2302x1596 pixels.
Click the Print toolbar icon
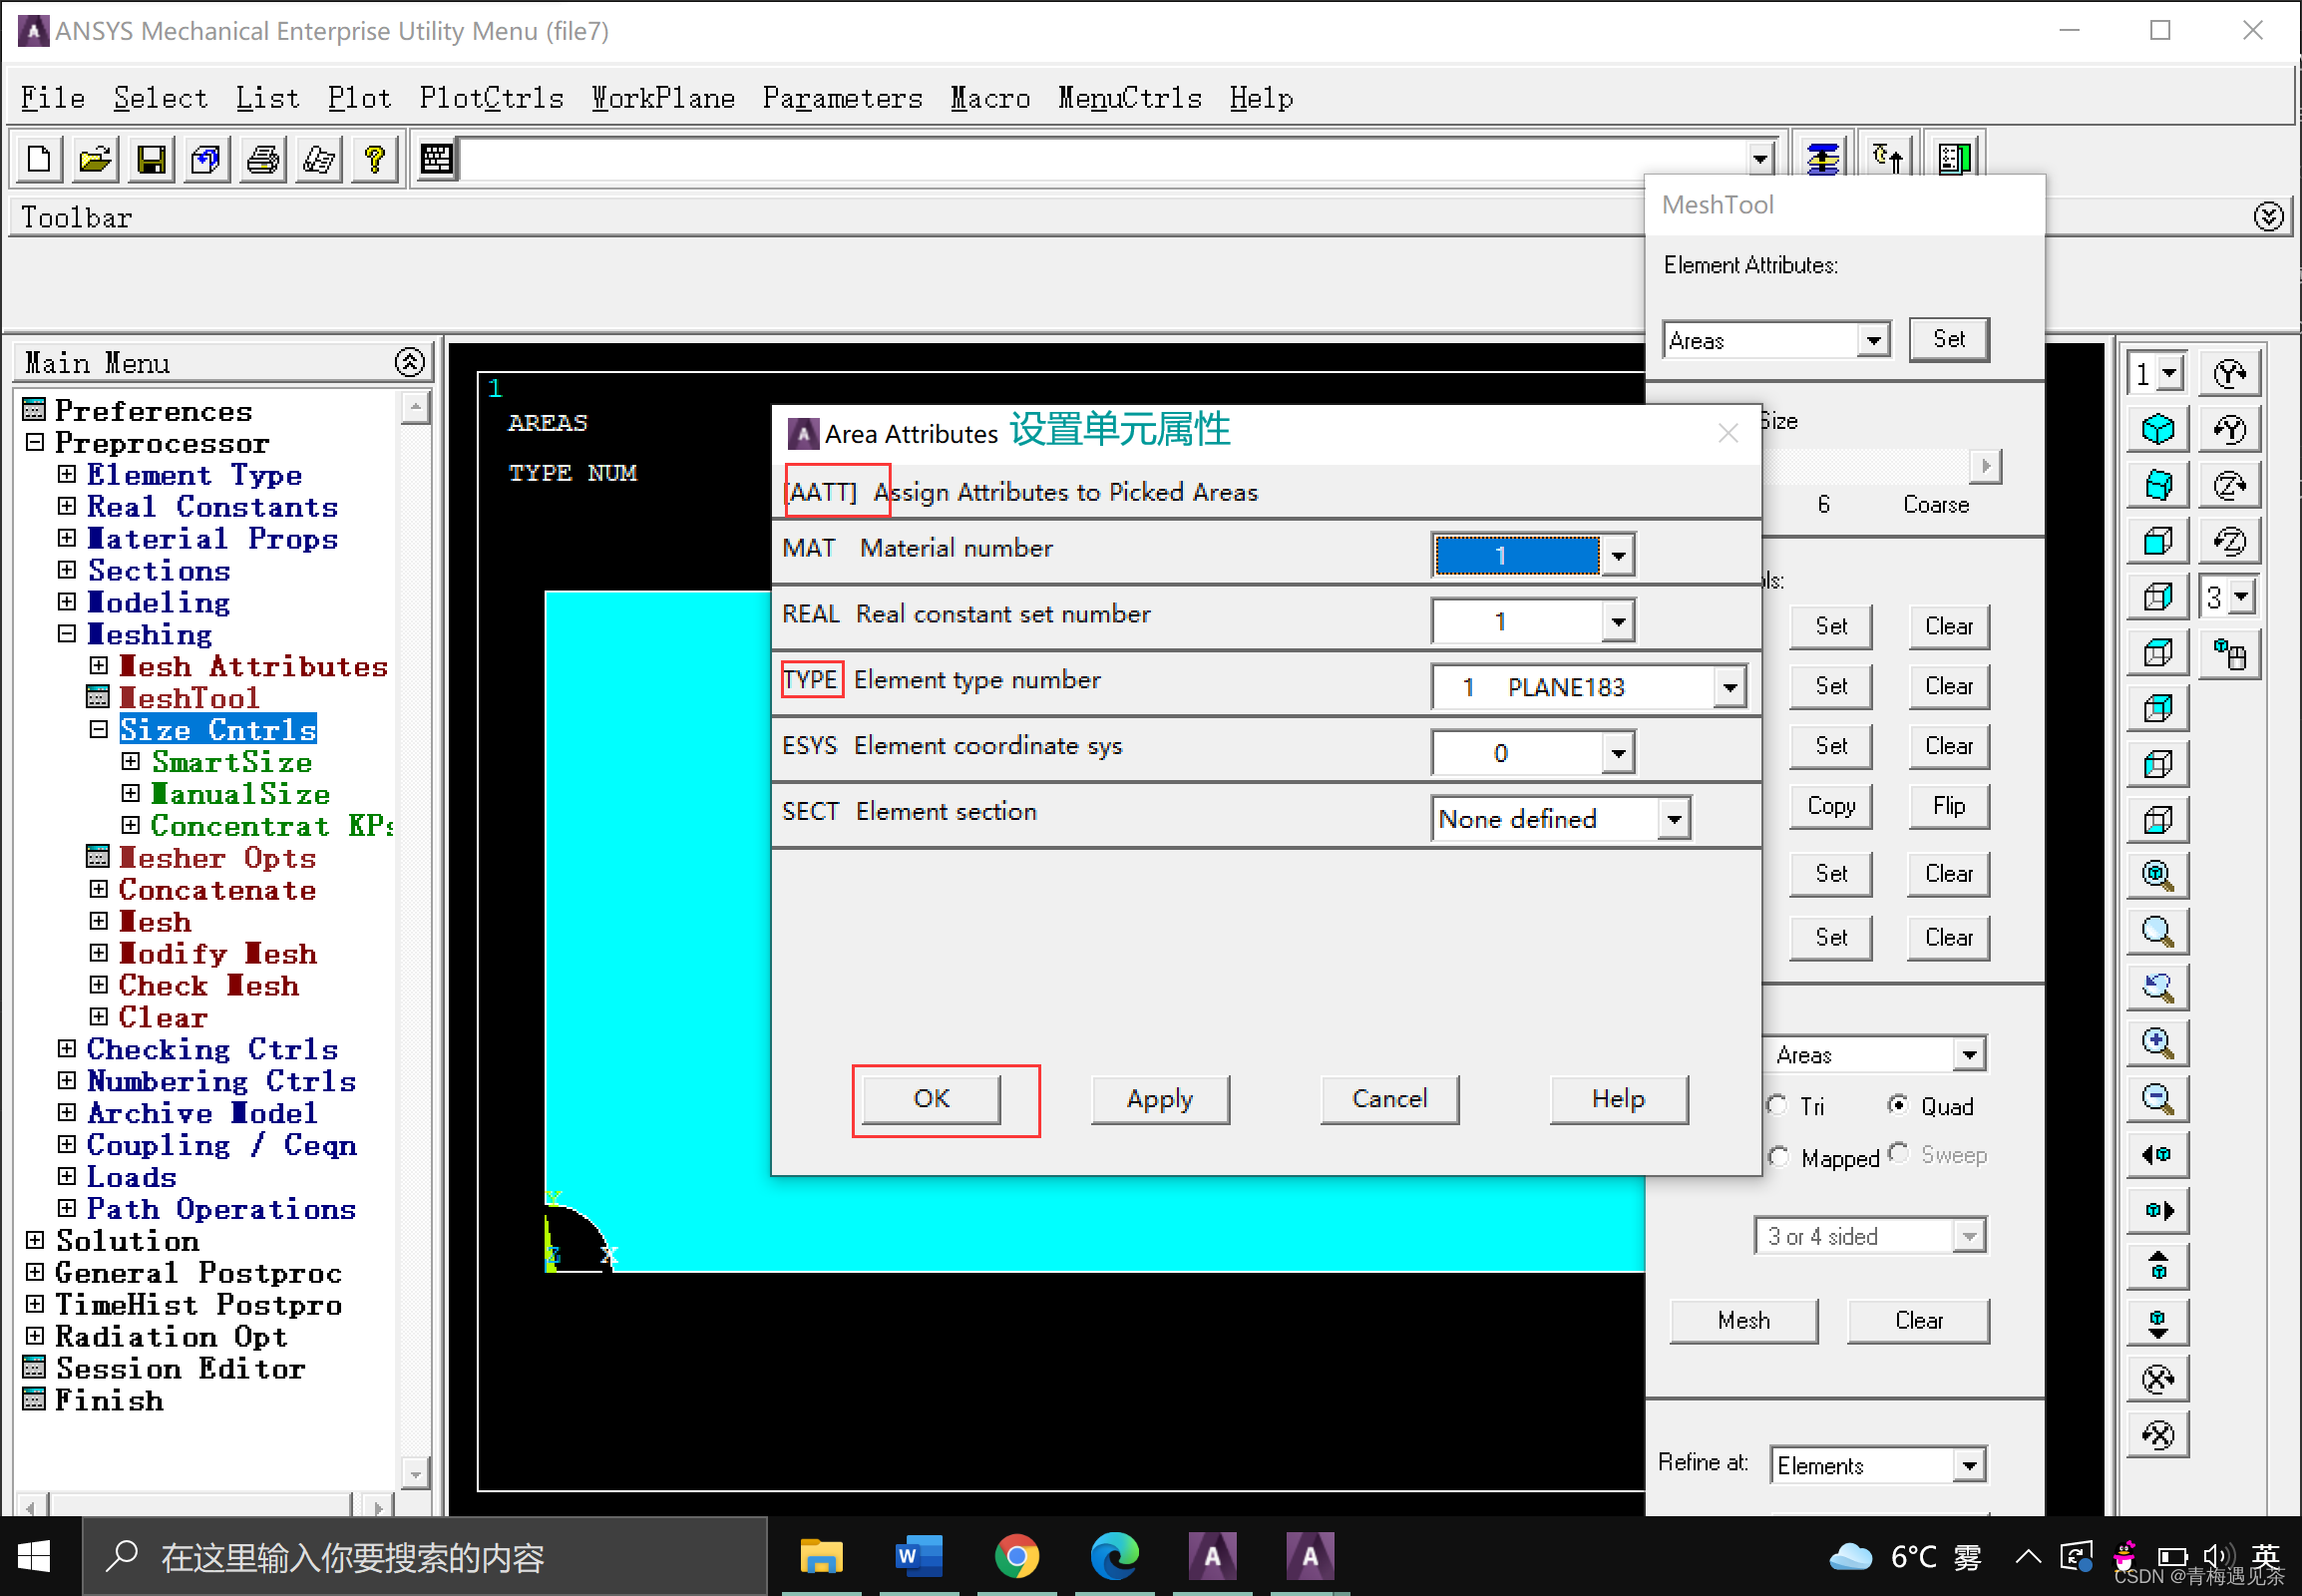(263, 159)
